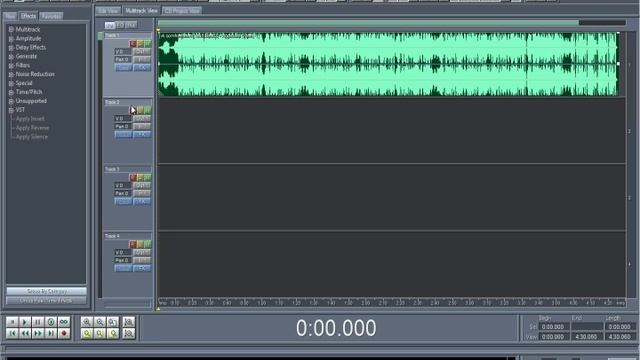
Task: Click Track 1 Out 1 output button
Action: pos(142,51)
